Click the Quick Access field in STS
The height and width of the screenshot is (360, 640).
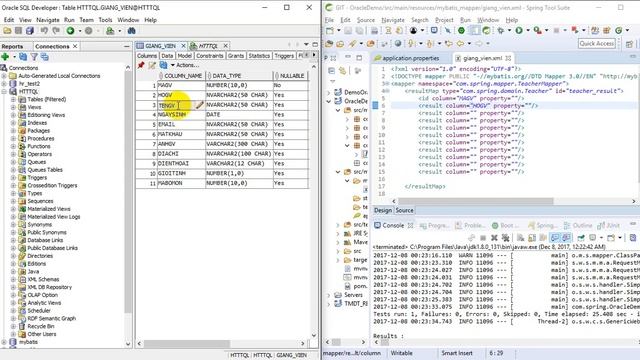(x=597, y=43)
